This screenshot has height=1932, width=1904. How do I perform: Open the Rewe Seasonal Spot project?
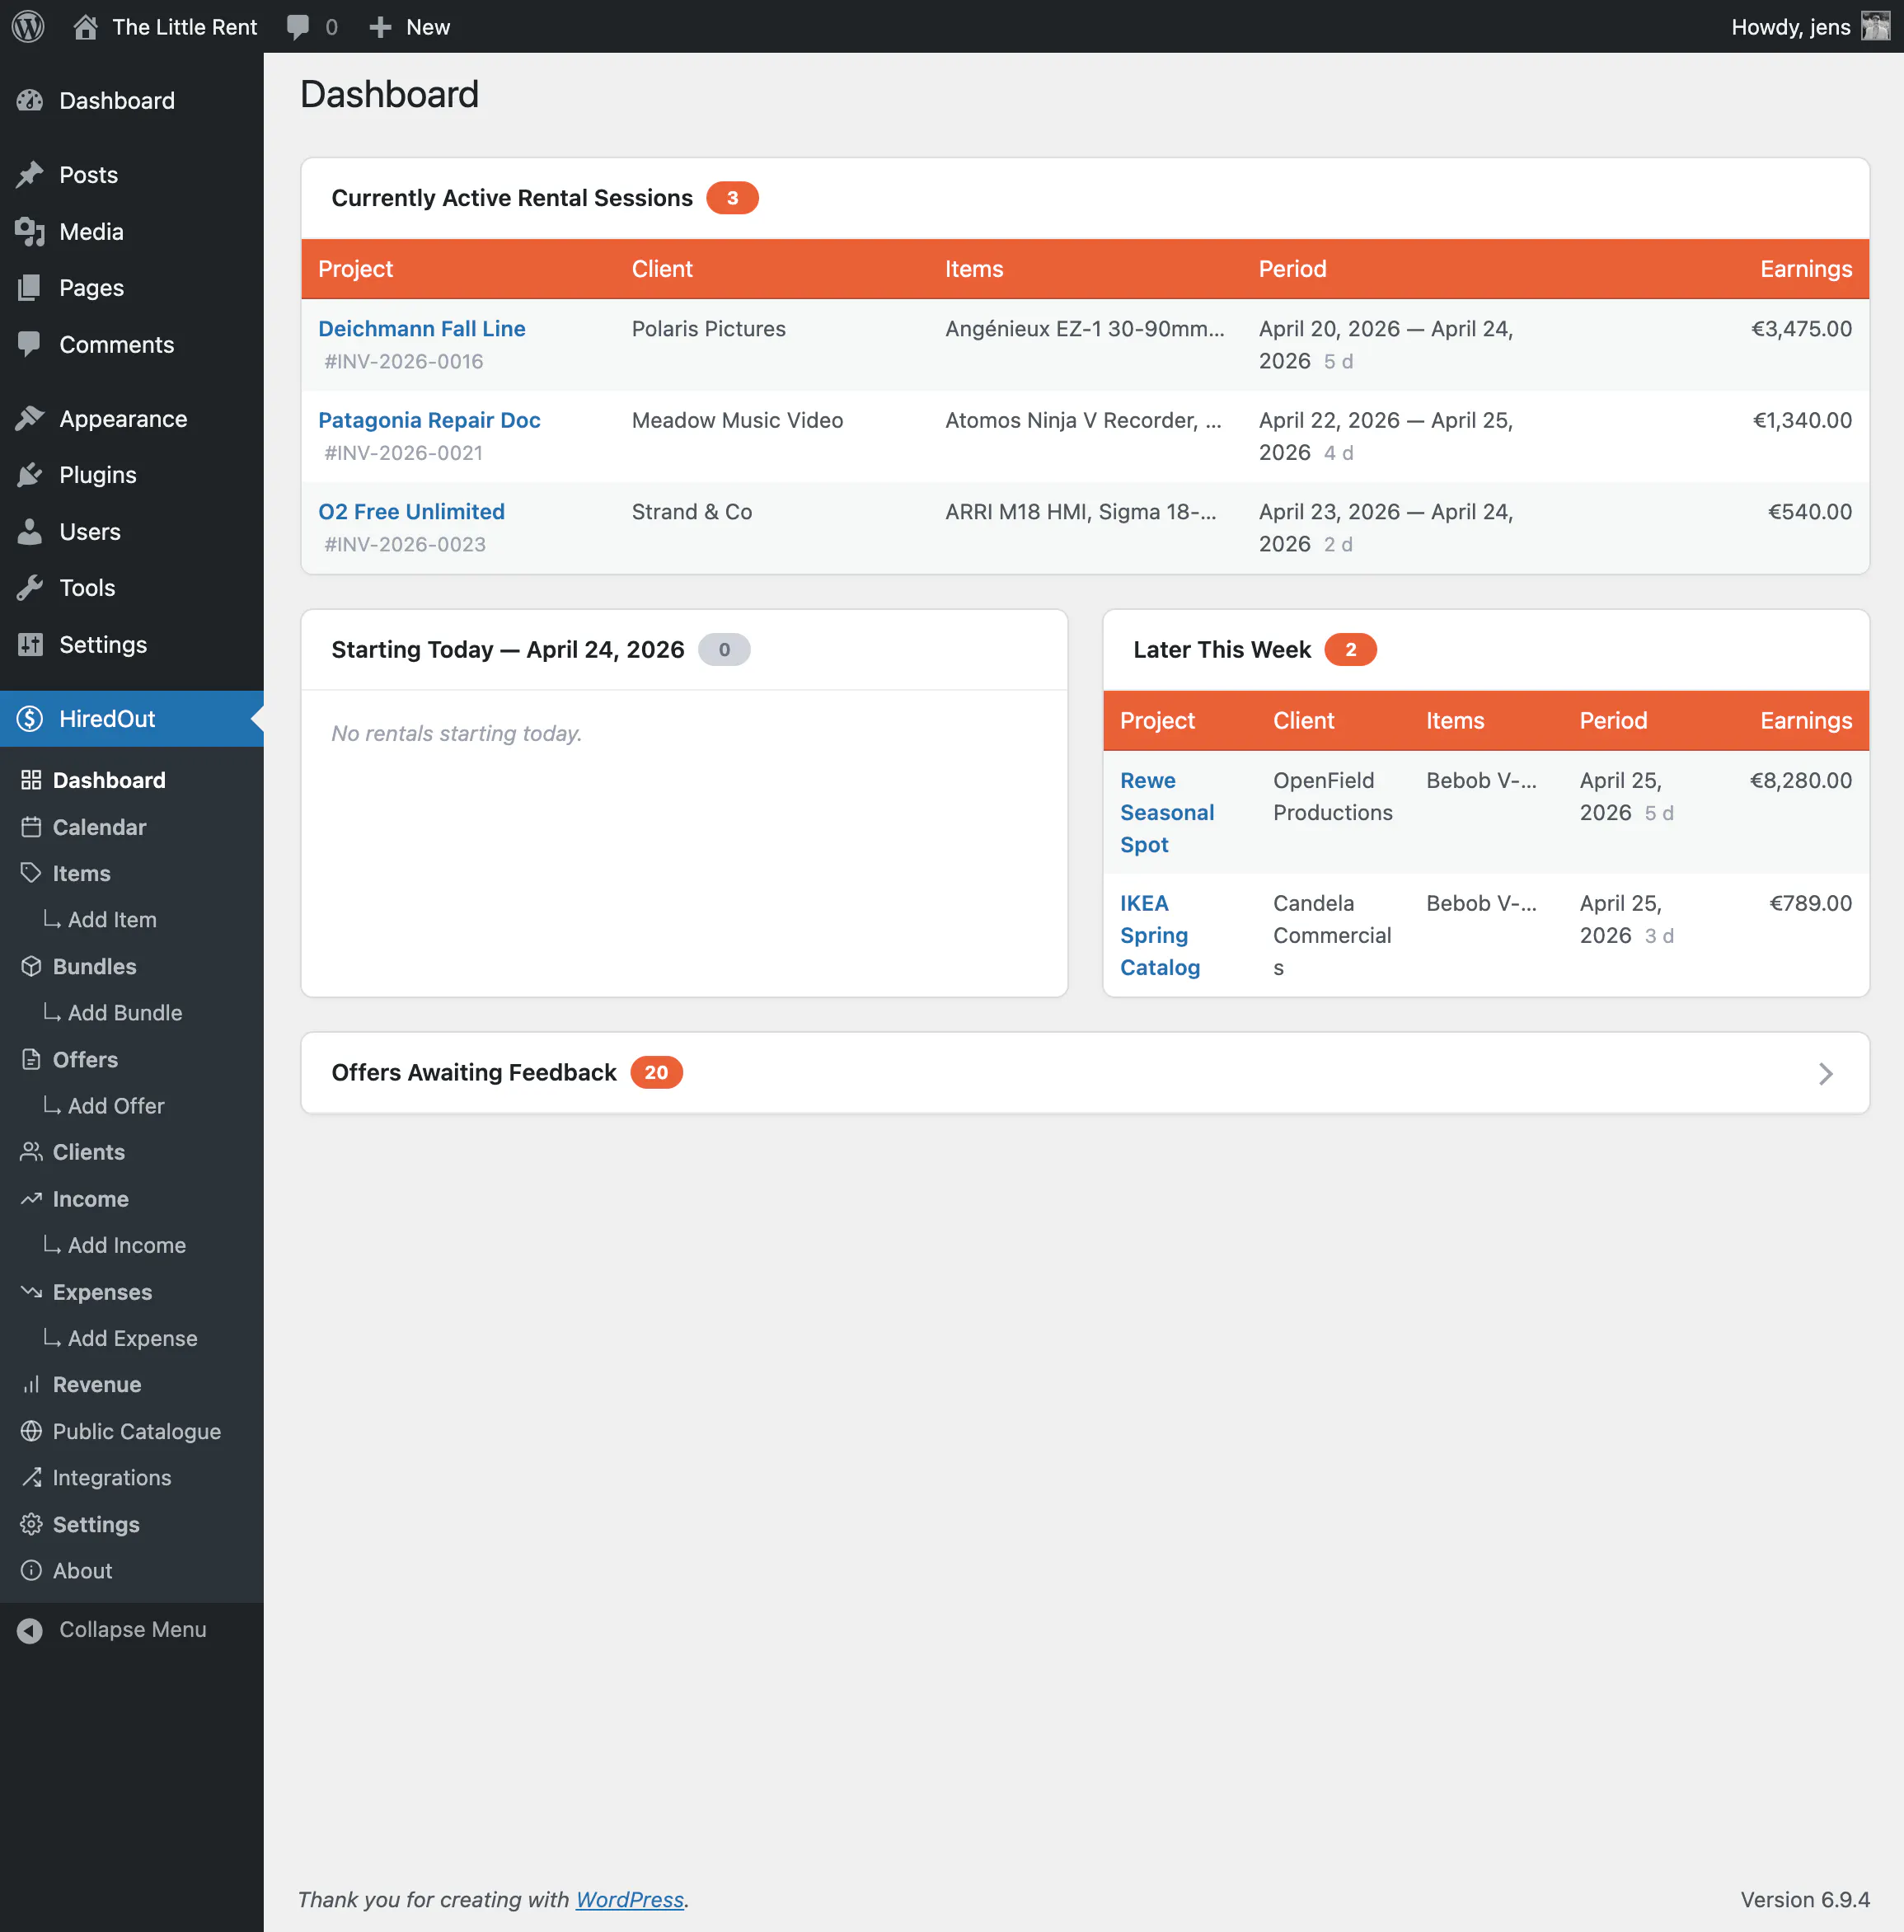coord(1167,813)
